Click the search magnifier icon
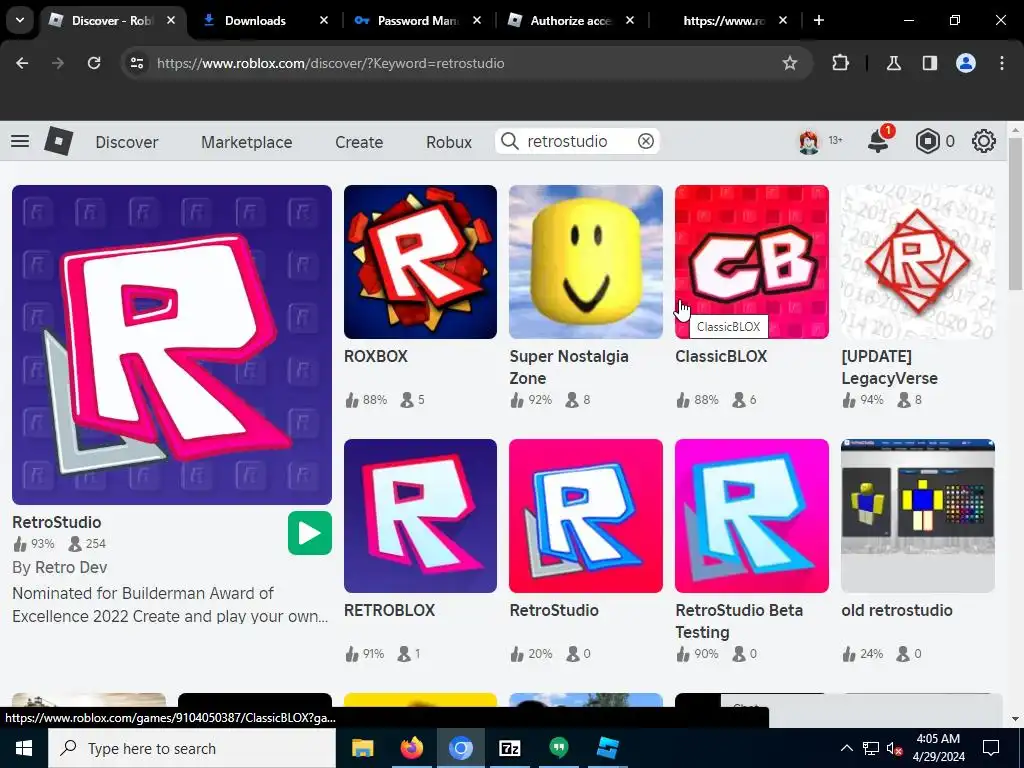 509,141
